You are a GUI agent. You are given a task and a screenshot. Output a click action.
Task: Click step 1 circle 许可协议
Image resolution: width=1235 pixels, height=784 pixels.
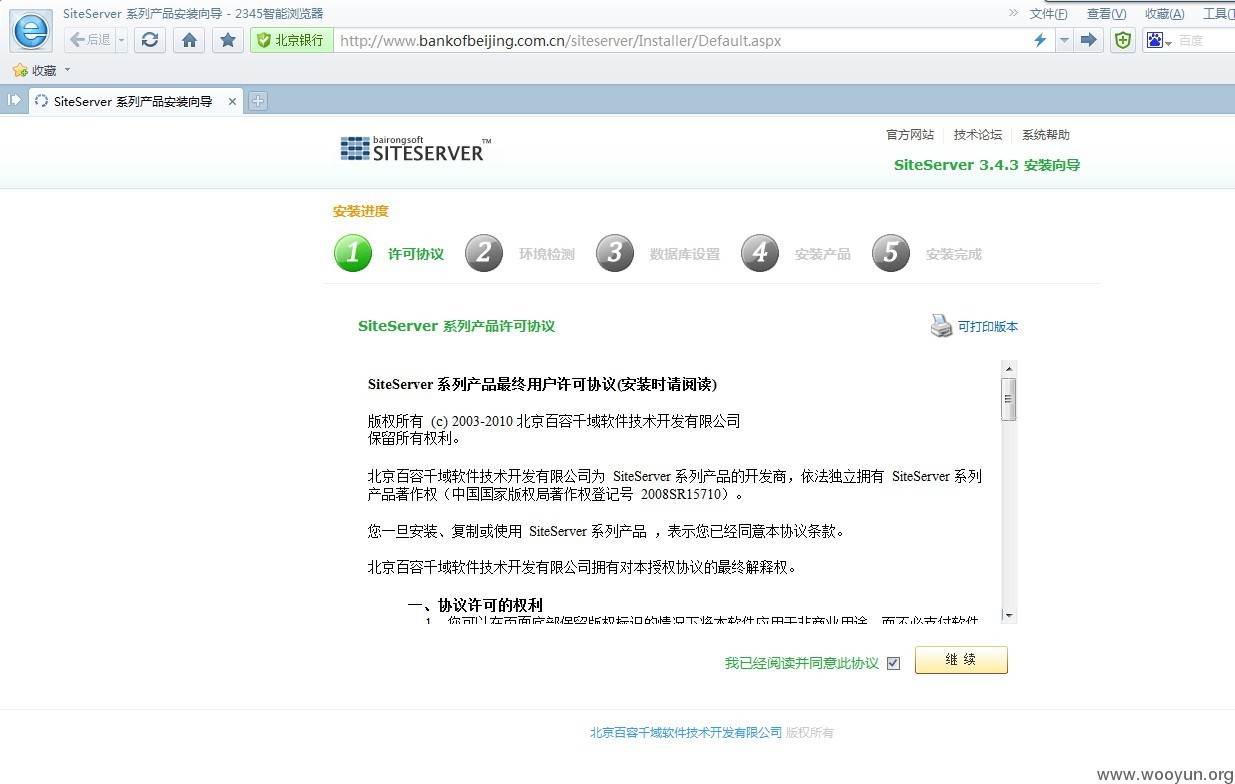point(353,253)
